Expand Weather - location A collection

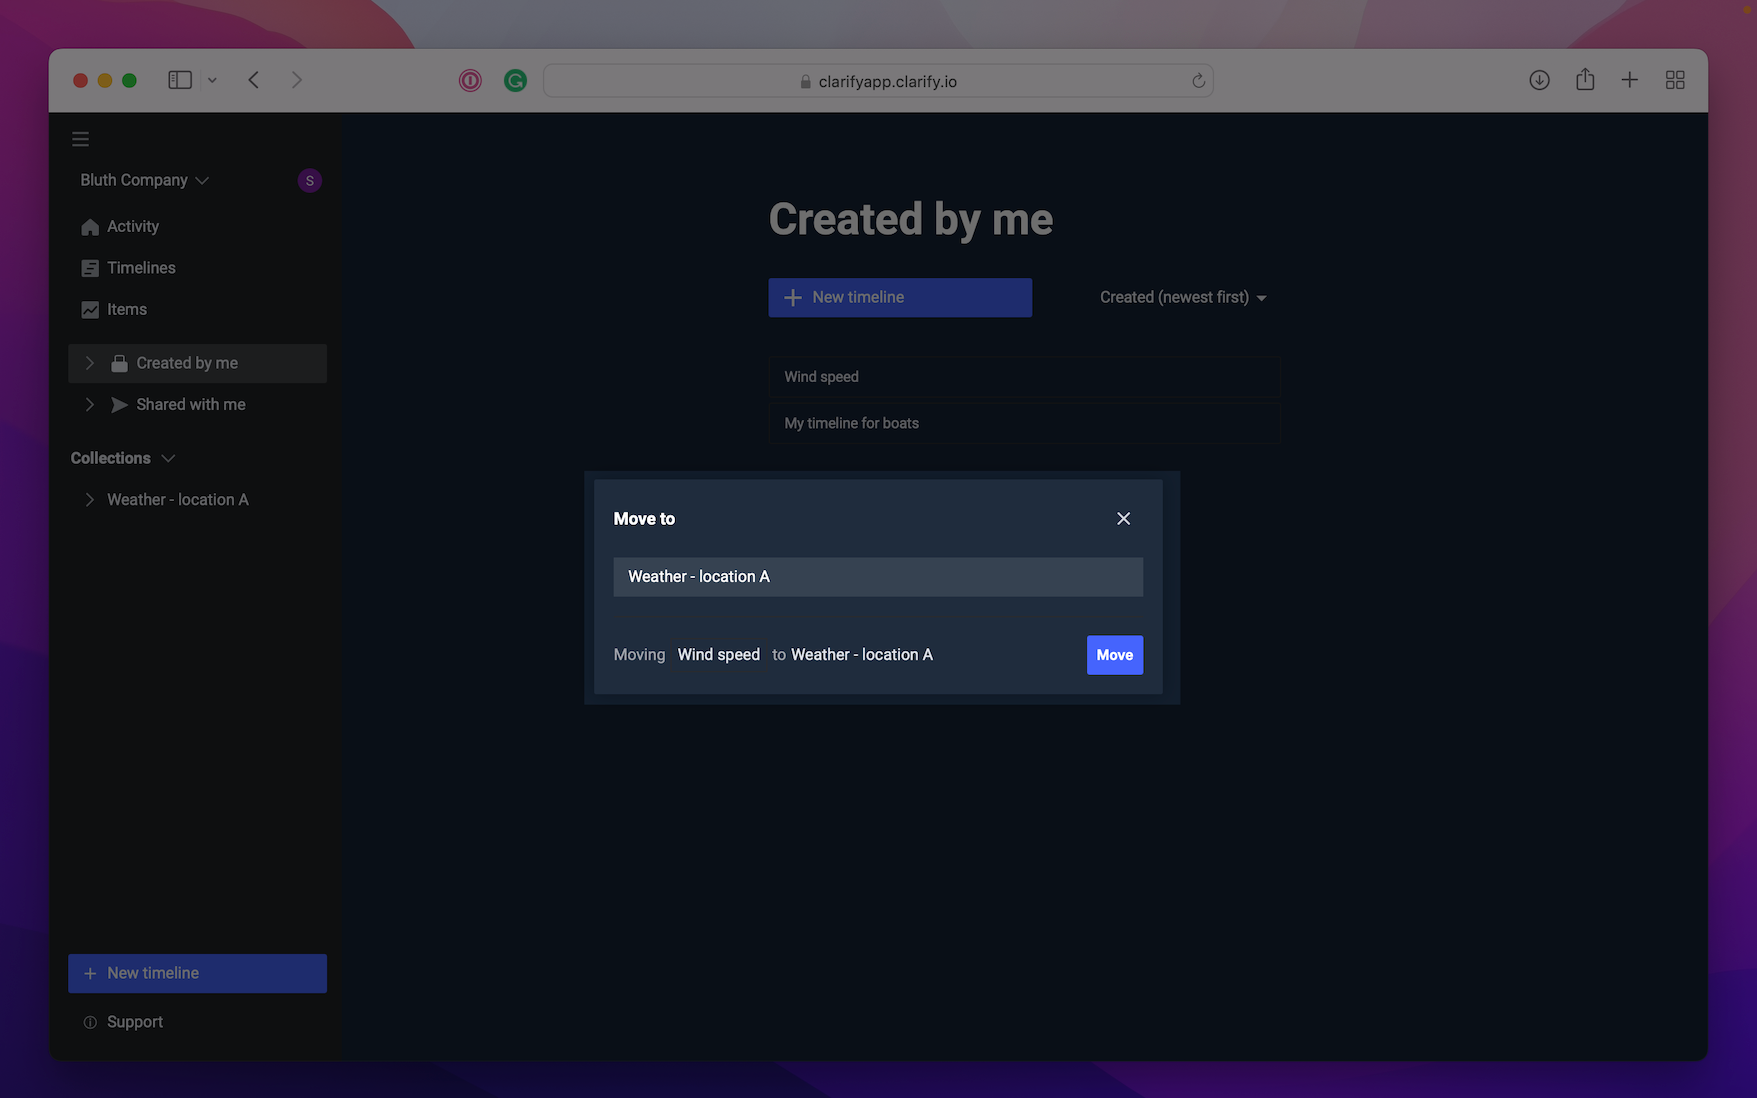[x=90, y=500]
